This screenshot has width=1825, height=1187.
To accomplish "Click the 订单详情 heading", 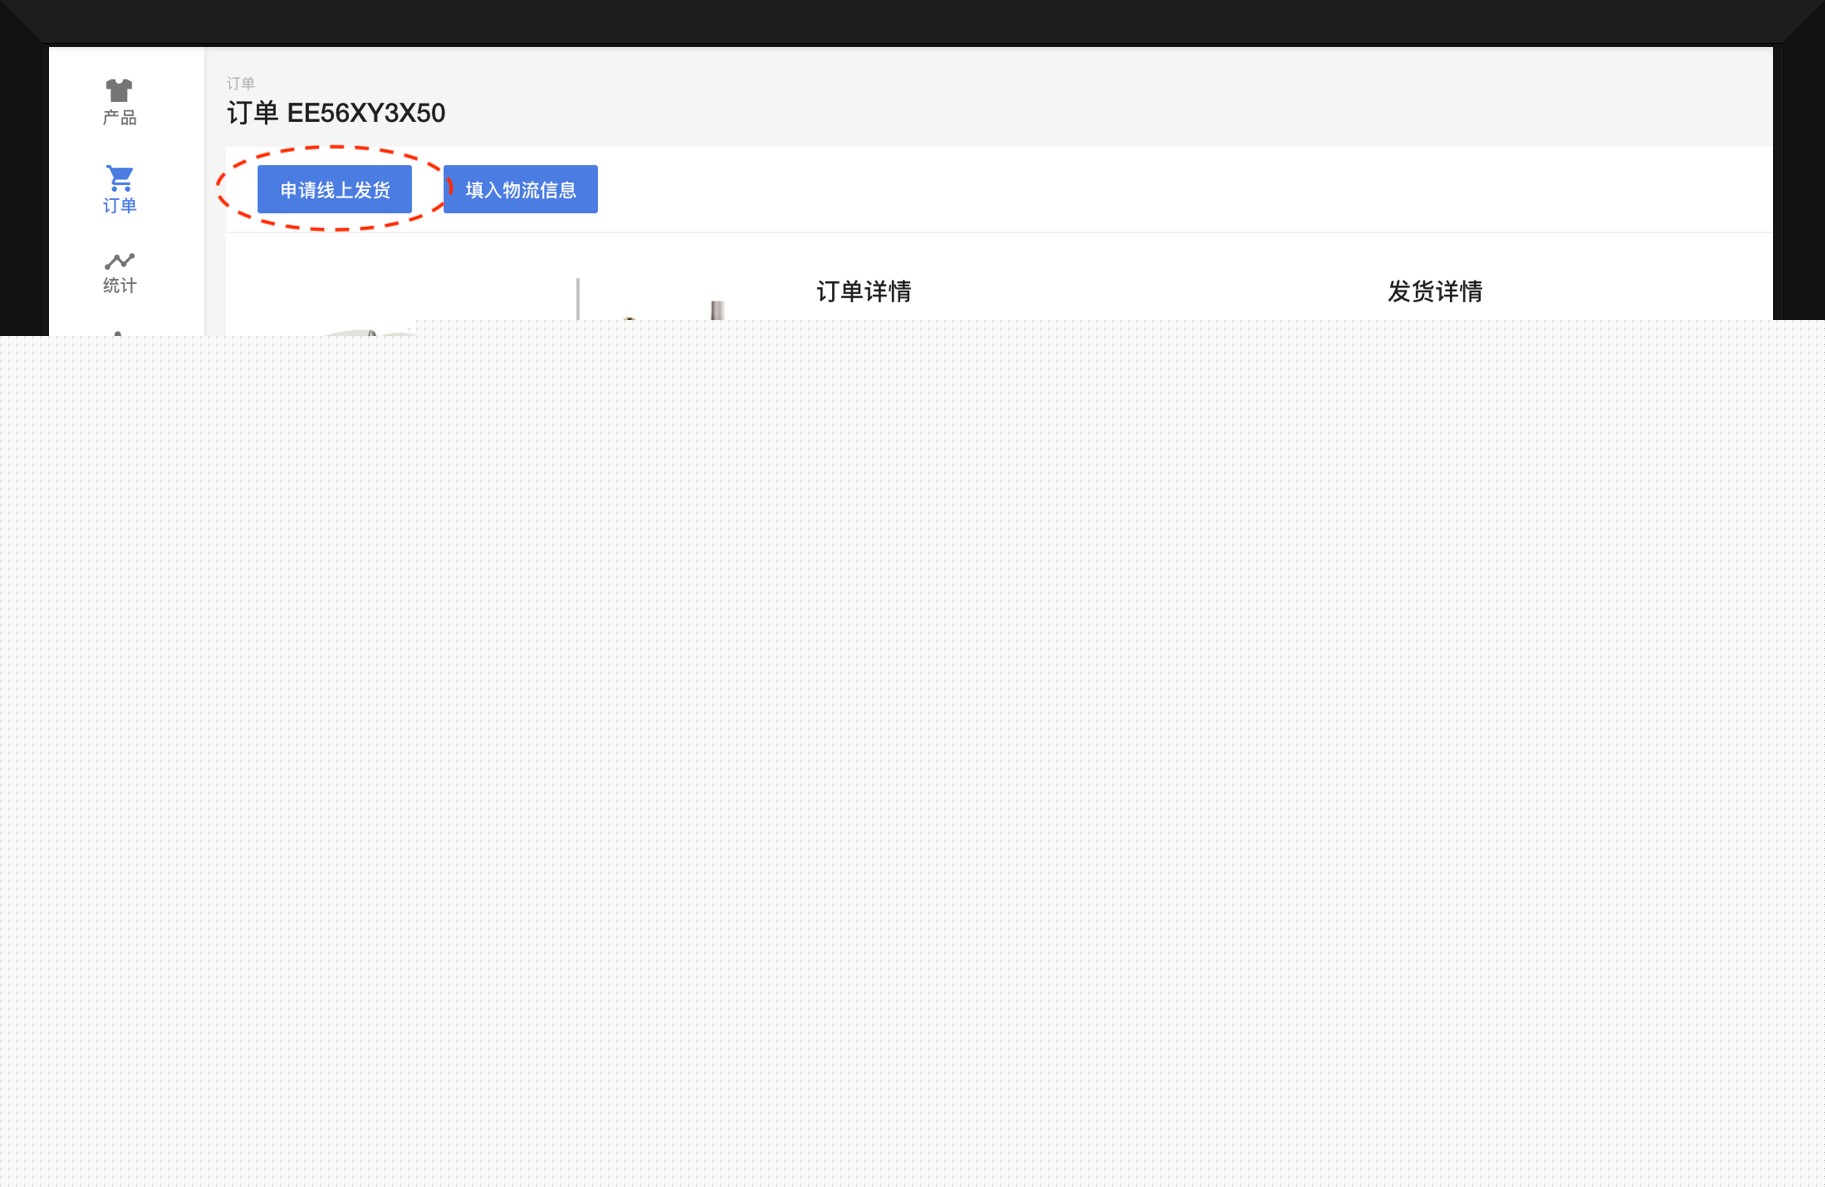I will (864, 292).
